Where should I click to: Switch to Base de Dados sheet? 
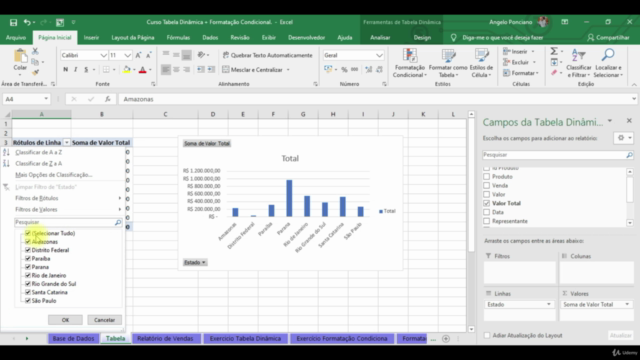click(x=73, y=339)
